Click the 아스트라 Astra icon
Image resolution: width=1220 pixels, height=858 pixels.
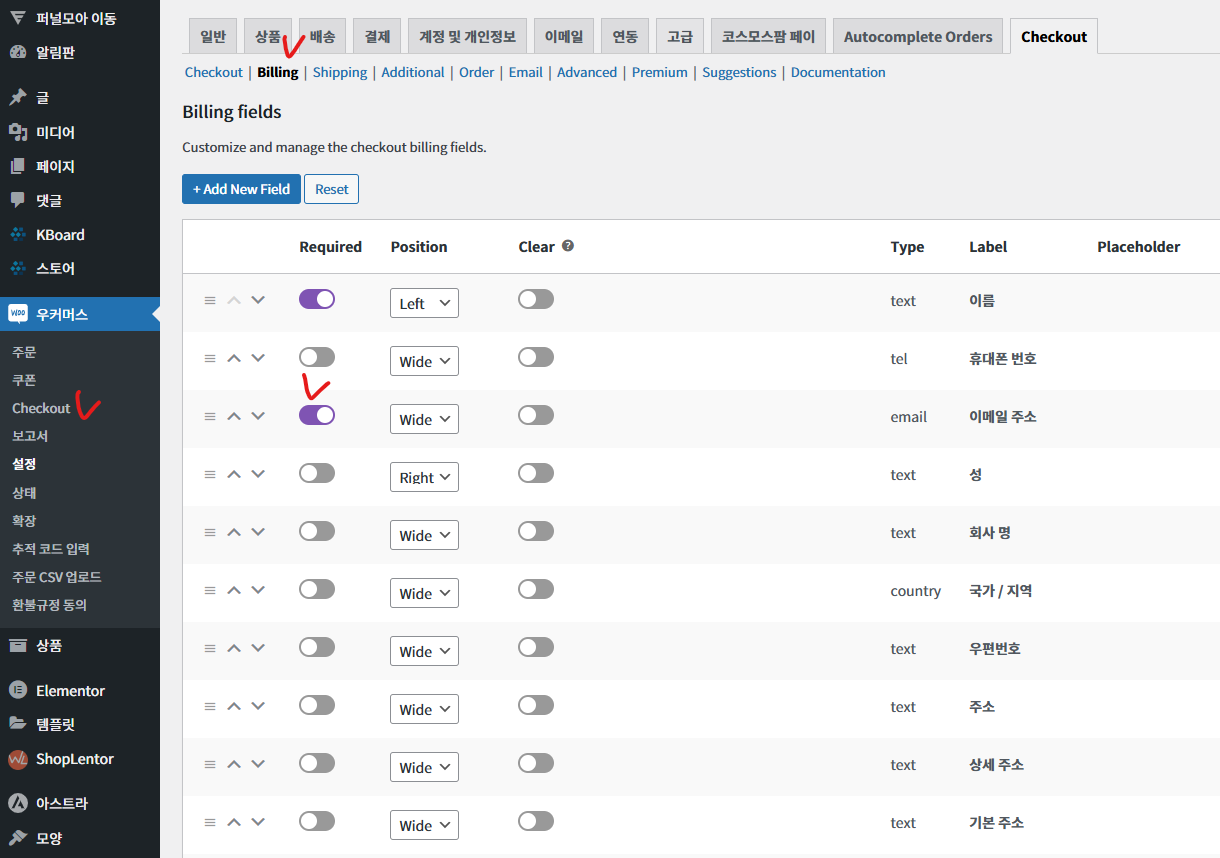(18, 803)
